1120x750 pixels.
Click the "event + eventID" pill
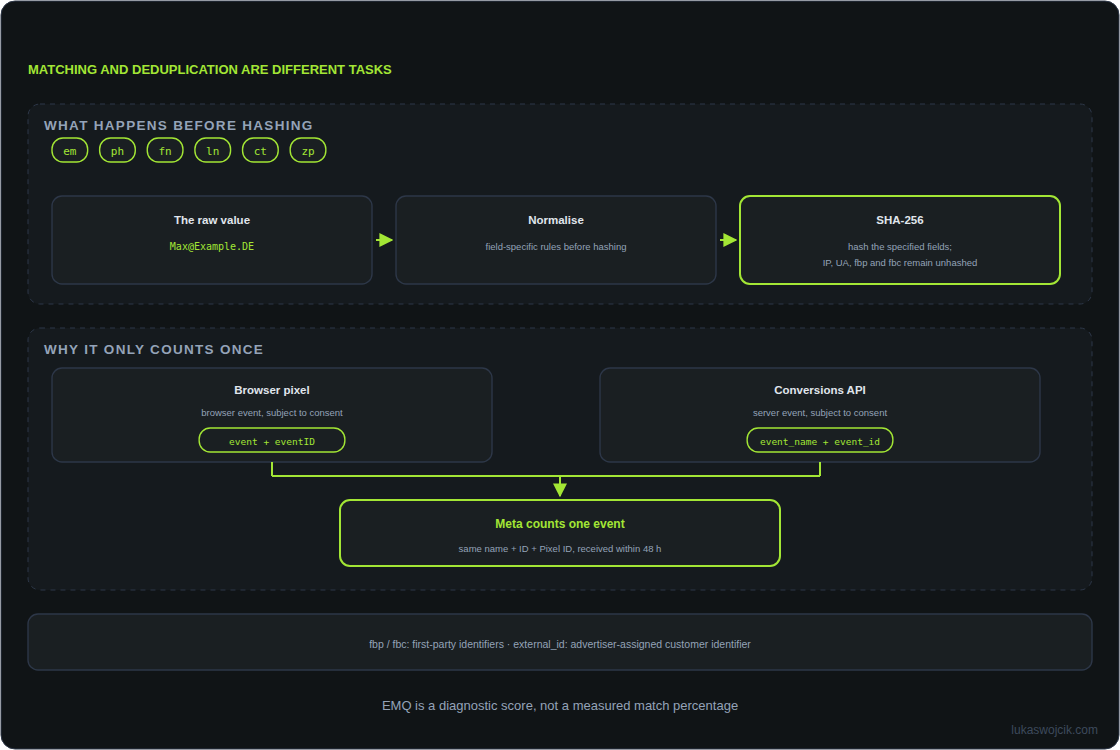pos(272,441)
